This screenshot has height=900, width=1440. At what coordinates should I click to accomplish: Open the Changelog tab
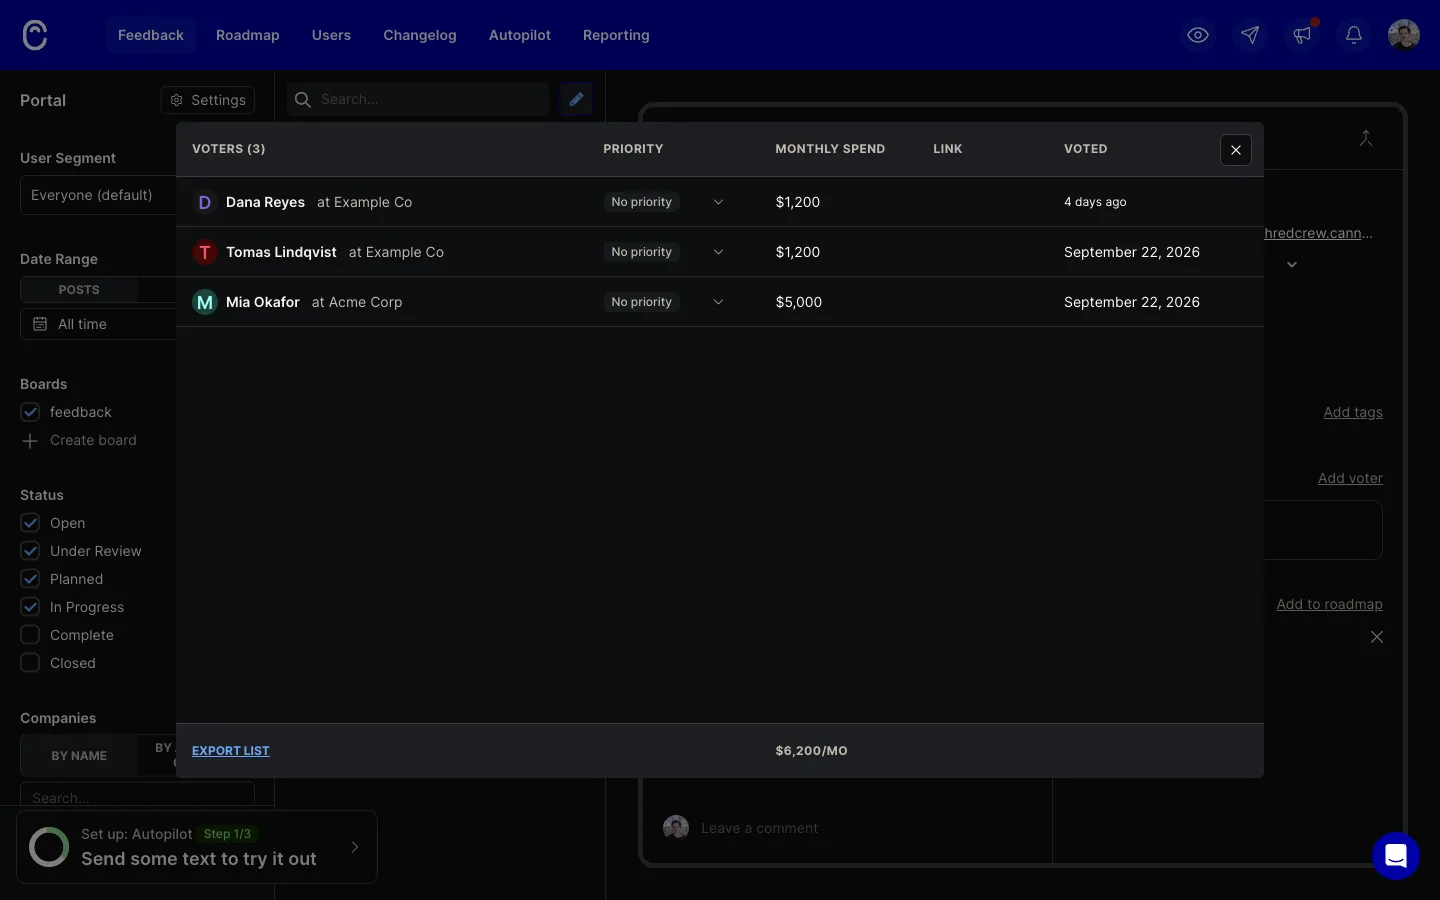pos(420,35)
